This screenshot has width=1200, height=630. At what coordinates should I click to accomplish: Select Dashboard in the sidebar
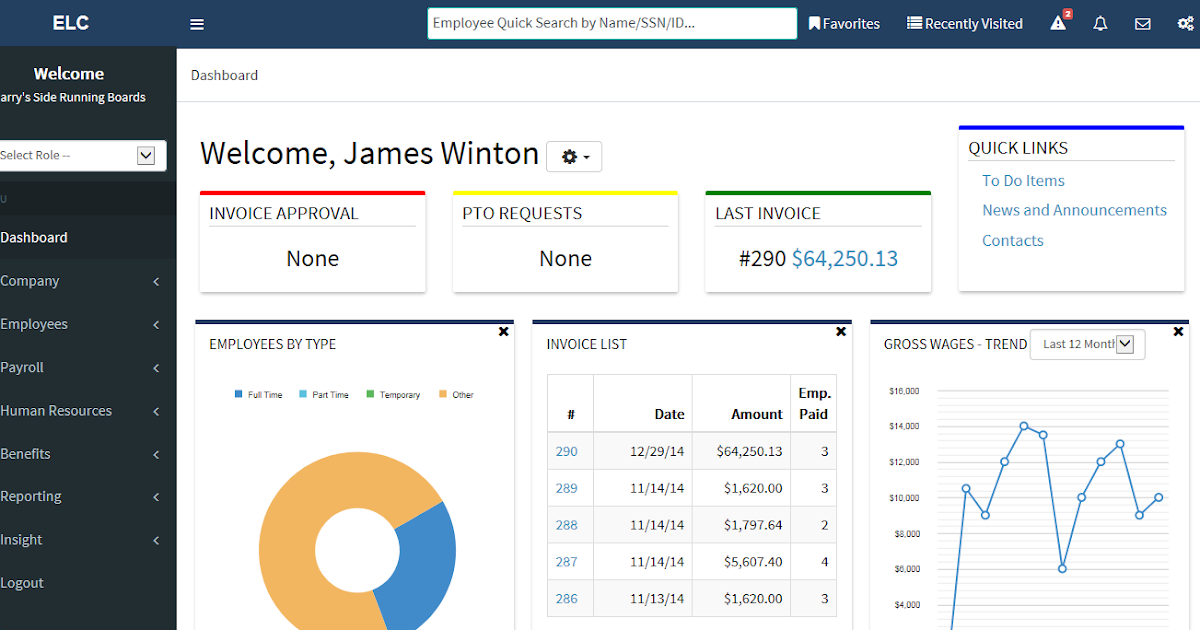34,237
